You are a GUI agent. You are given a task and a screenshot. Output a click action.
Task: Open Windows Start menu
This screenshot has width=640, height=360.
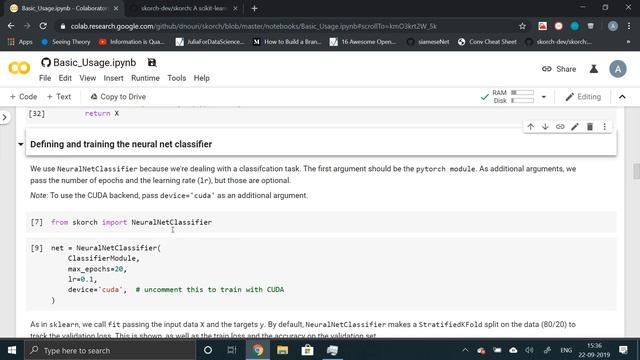[x=12, y=350]
